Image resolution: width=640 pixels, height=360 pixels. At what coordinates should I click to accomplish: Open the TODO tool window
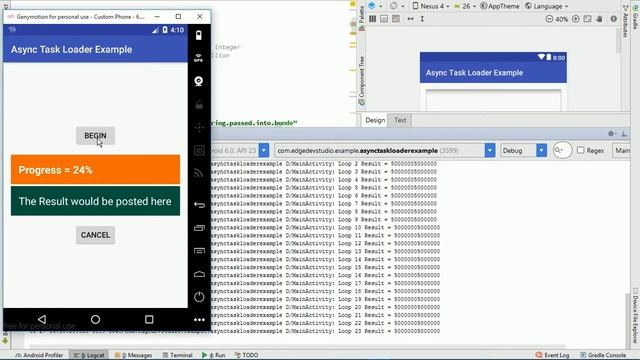click(x=247, y=355)
